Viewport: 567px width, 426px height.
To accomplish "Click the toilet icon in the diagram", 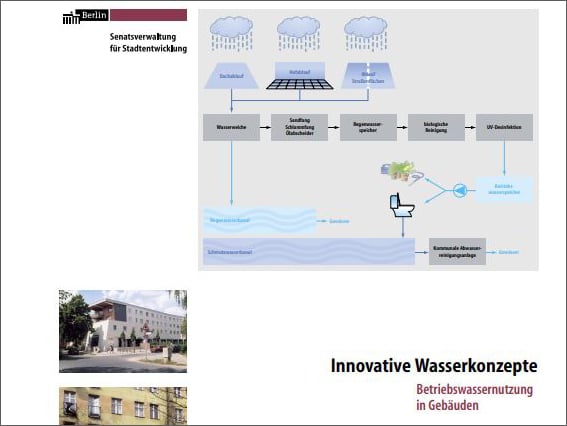I will click(x=402, y=205).
